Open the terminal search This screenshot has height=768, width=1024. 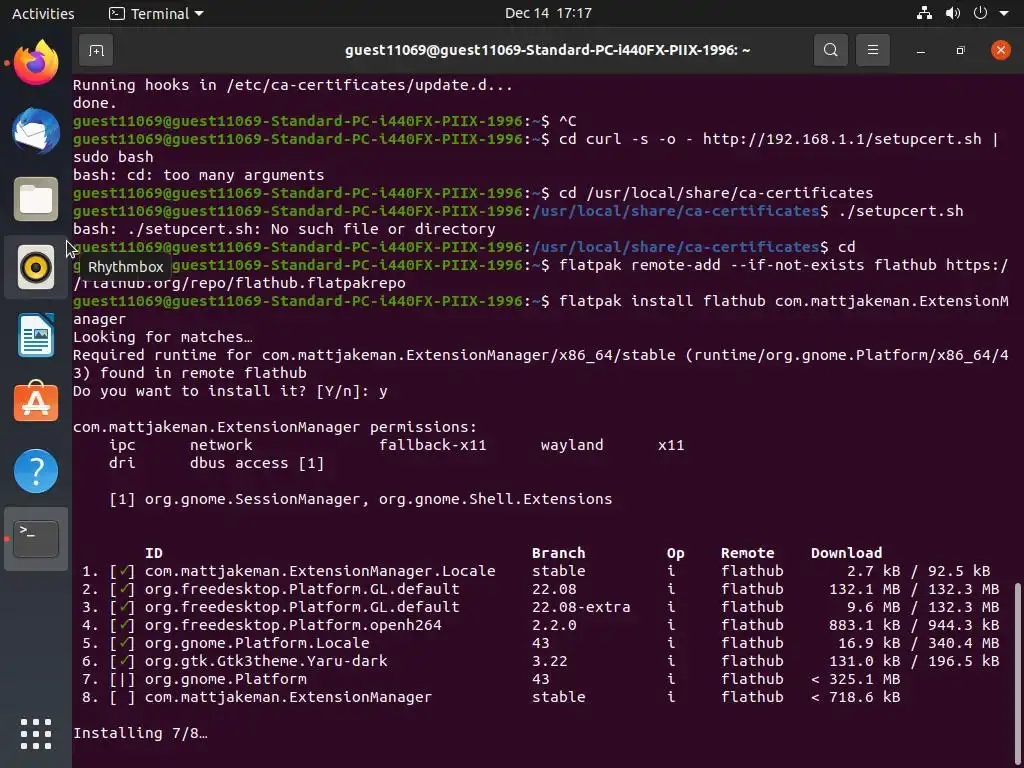[x=831, y=50]
